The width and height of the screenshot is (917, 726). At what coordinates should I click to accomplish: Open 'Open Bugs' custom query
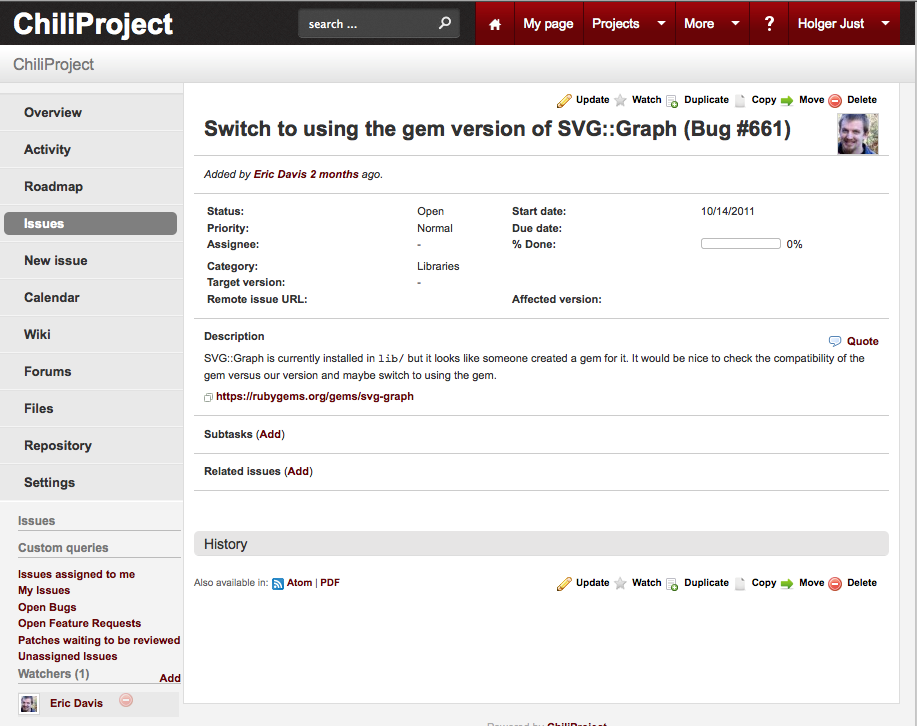pos(47,607)
